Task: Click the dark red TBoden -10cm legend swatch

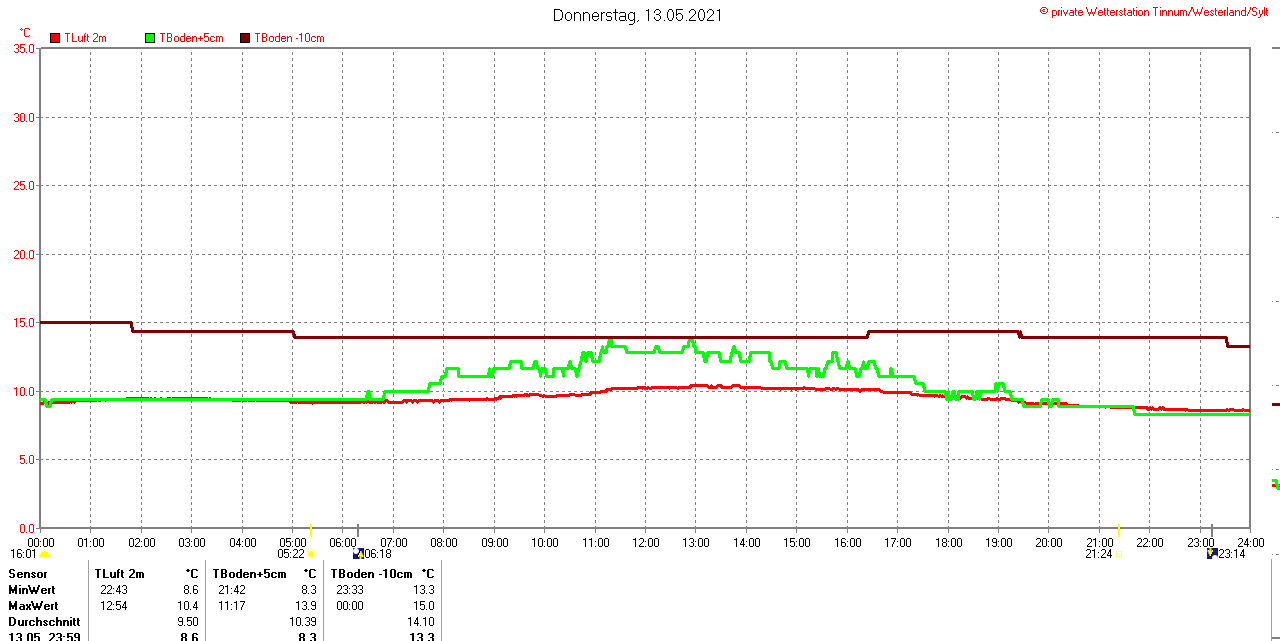Action: pyautogui.click(x=245, y=38)
